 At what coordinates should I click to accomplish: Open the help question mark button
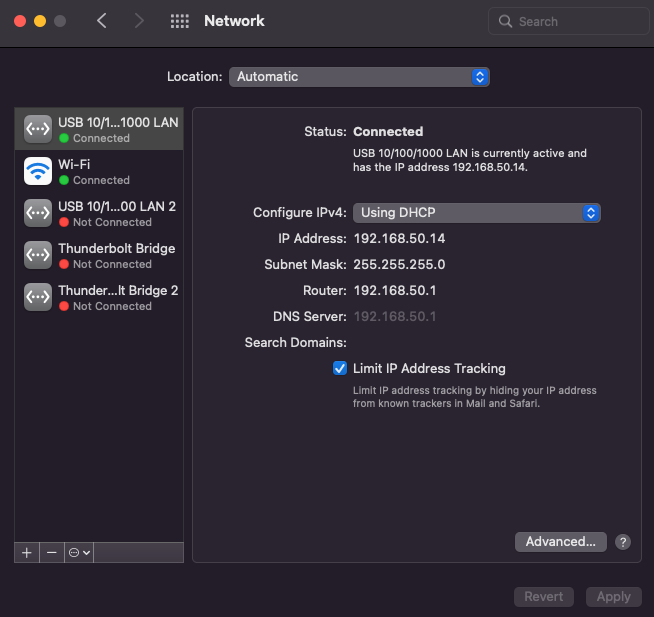click(623, 542)
